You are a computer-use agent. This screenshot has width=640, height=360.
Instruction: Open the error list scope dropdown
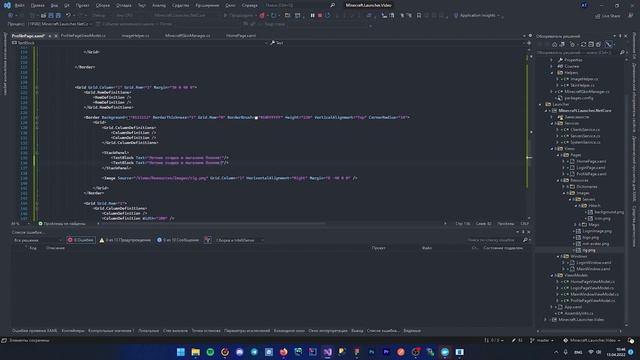[x=37, y=240]
